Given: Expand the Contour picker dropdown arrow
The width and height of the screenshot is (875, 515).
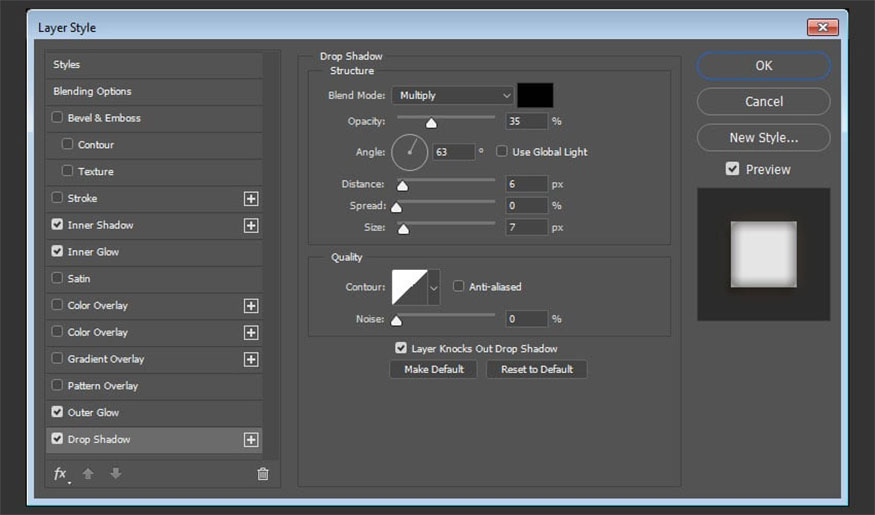Looking at the screenshot, I should (434, 287).
